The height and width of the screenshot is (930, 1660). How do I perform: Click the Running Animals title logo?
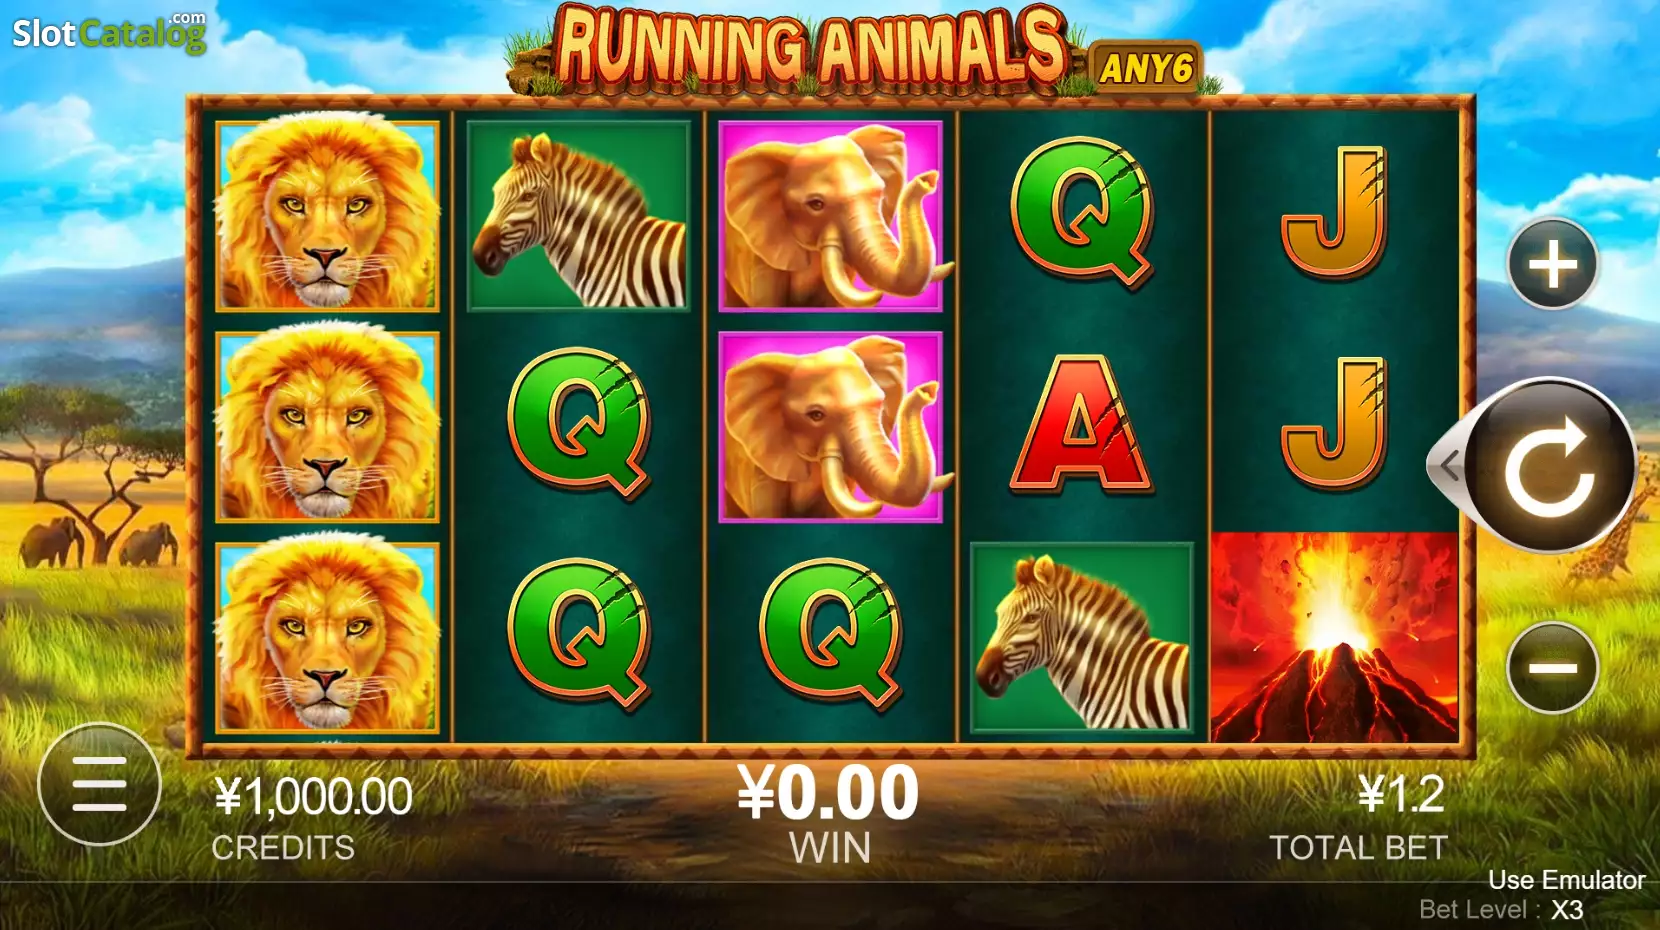(x=810, y=46)
